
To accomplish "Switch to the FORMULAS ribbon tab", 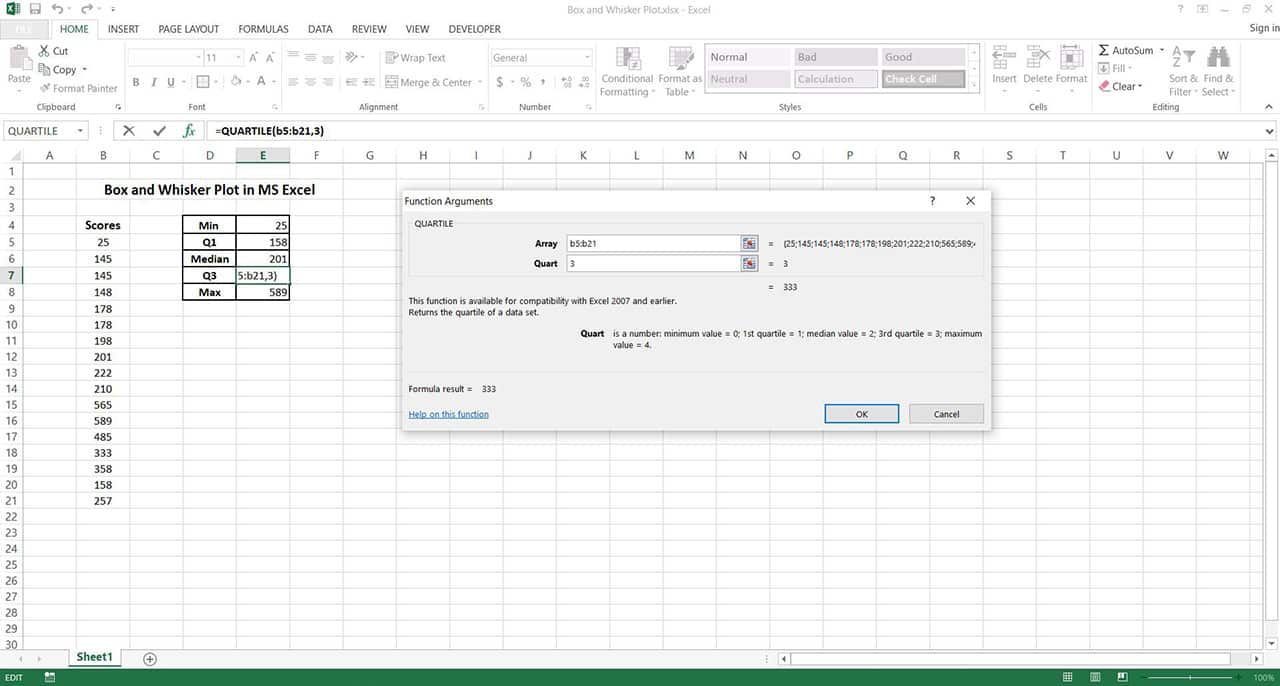I will (x=263, y=29).
